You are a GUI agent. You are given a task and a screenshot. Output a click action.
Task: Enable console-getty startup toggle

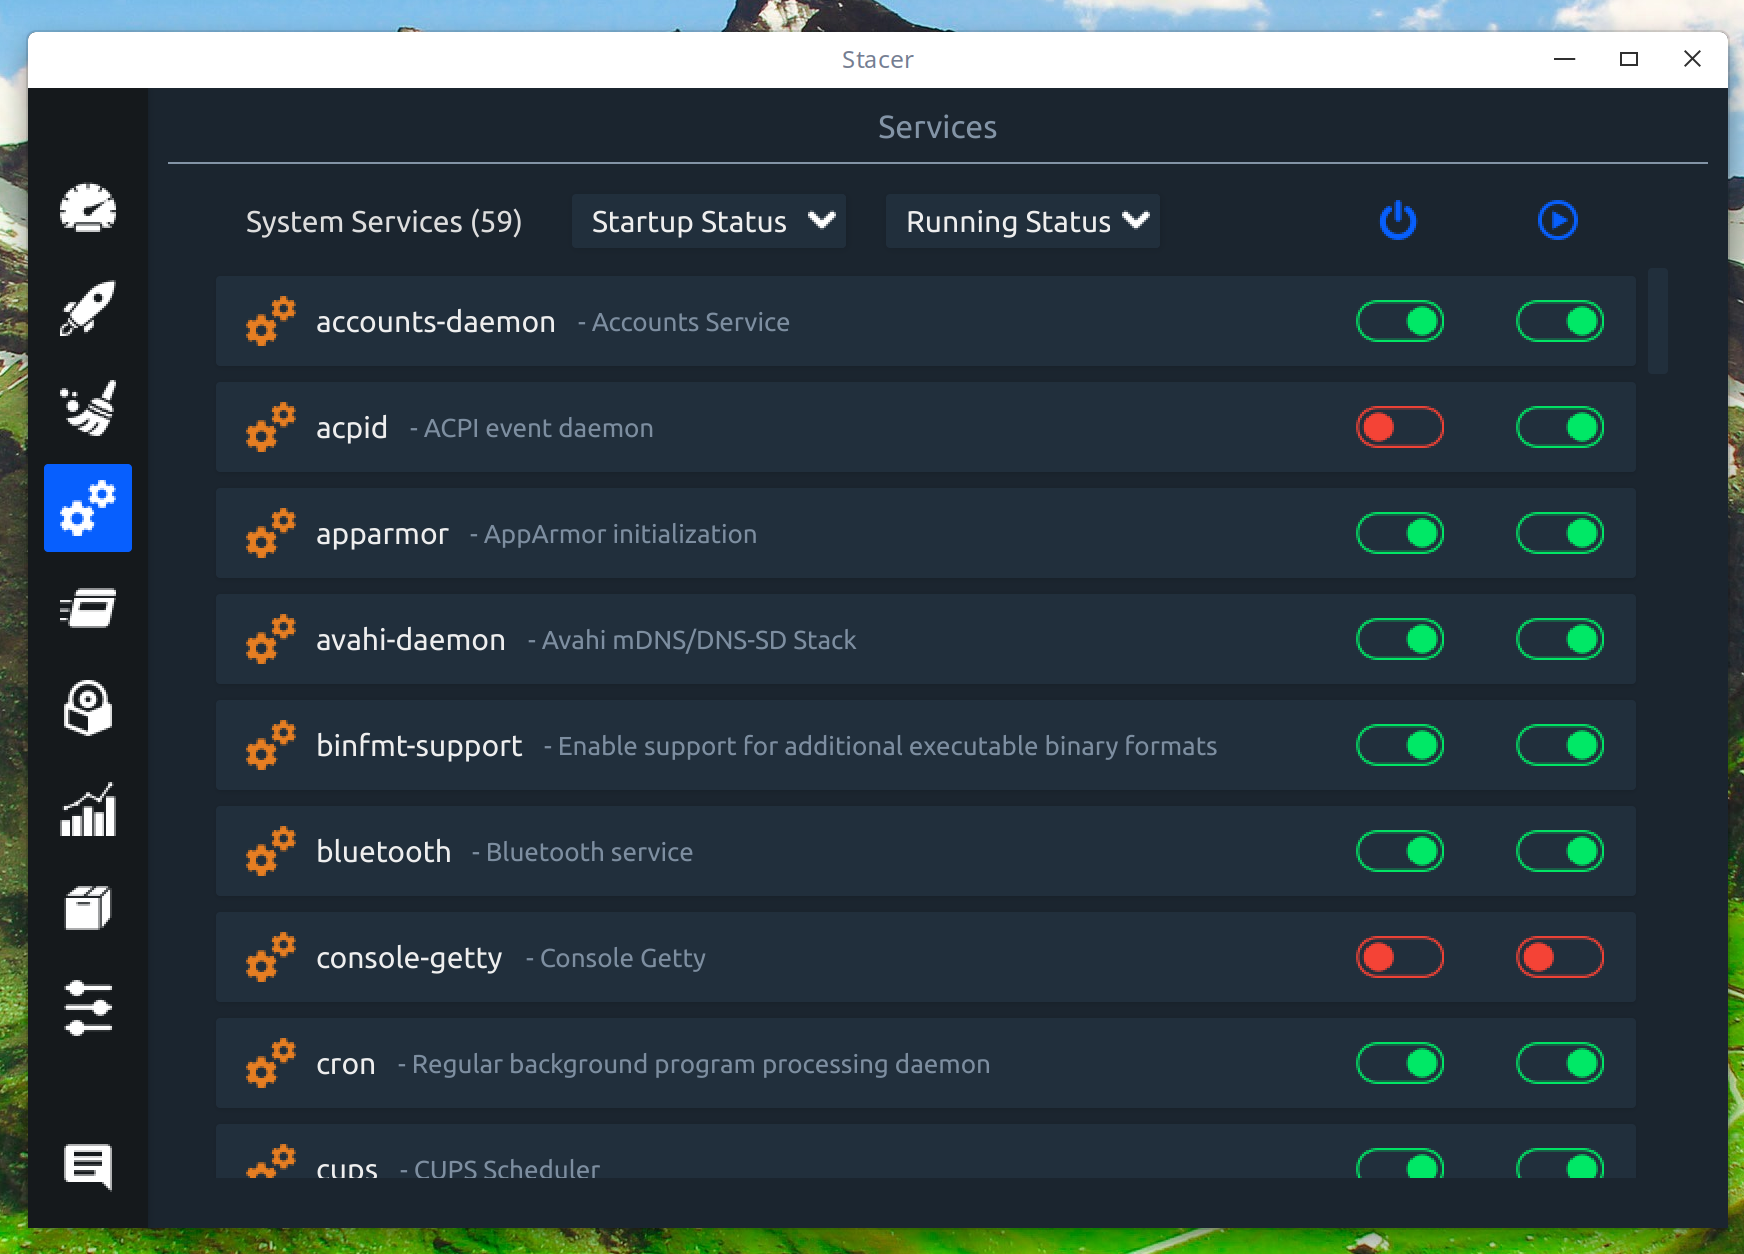[x=1400, y=957]
